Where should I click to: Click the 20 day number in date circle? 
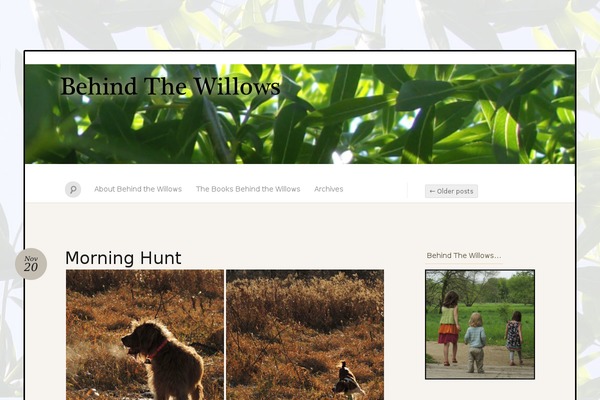coord(31,267)
